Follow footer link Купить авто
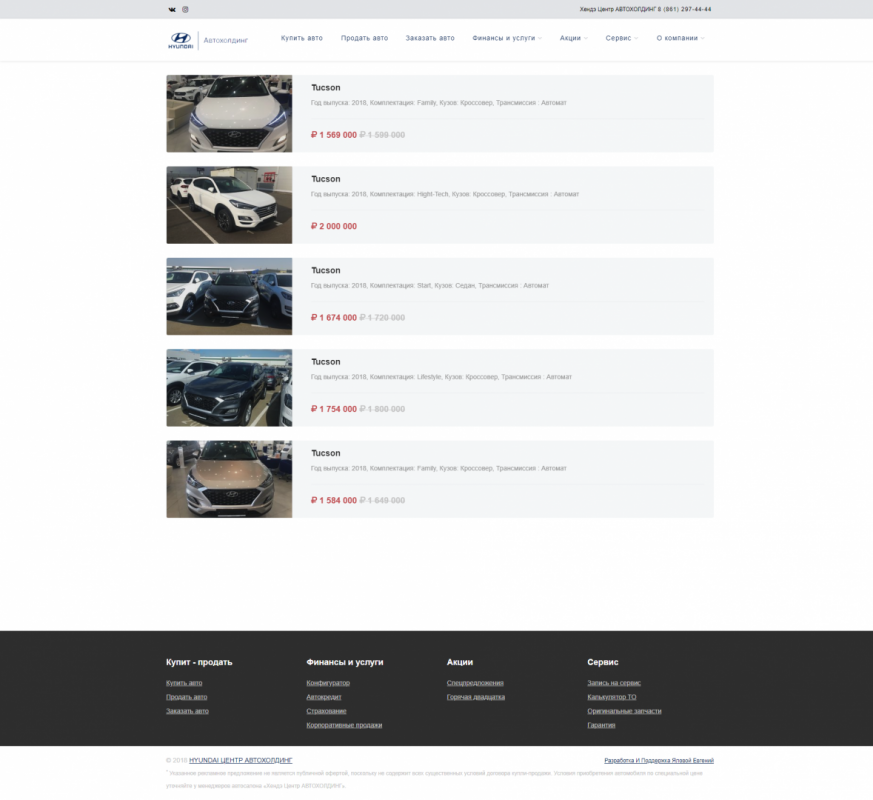This screenshot has width=873, height=800. (x=184, y=683)
